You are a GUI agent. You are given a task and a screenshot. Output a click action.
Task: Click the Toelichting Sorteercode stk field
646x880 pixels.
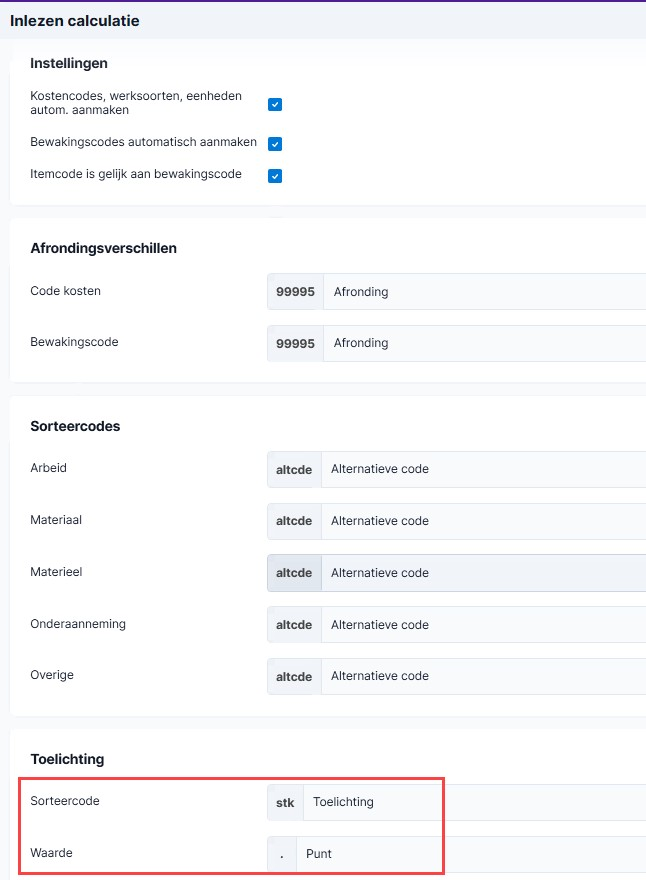[456, 803]
